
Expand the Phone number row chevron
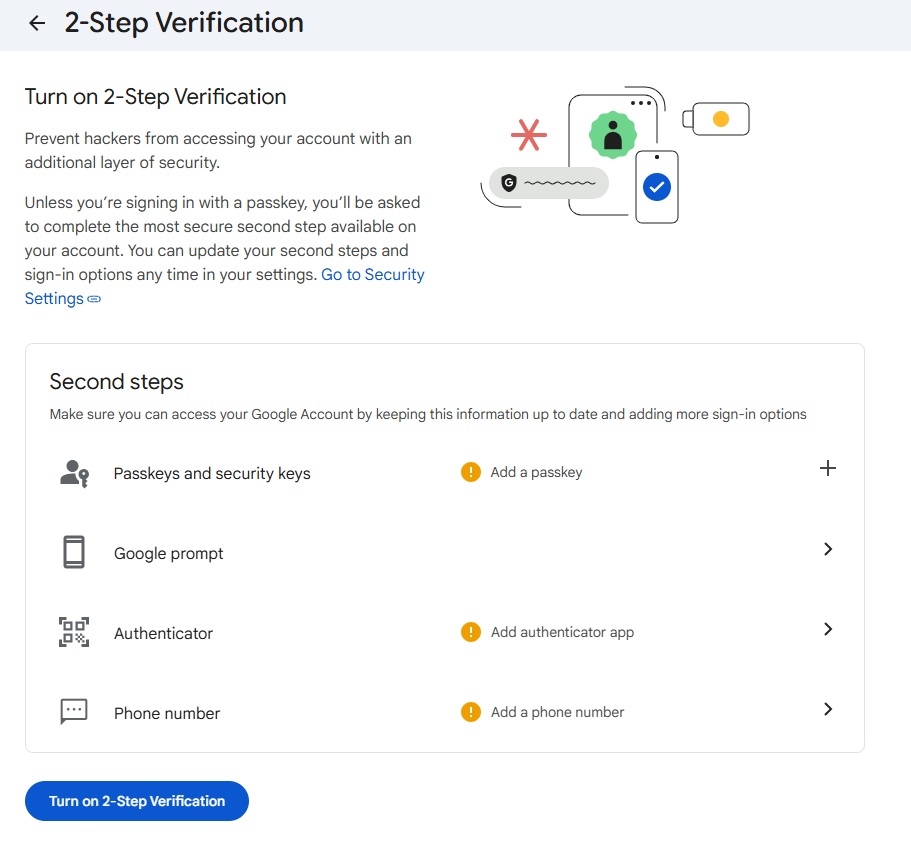click(x=828, y=709)
